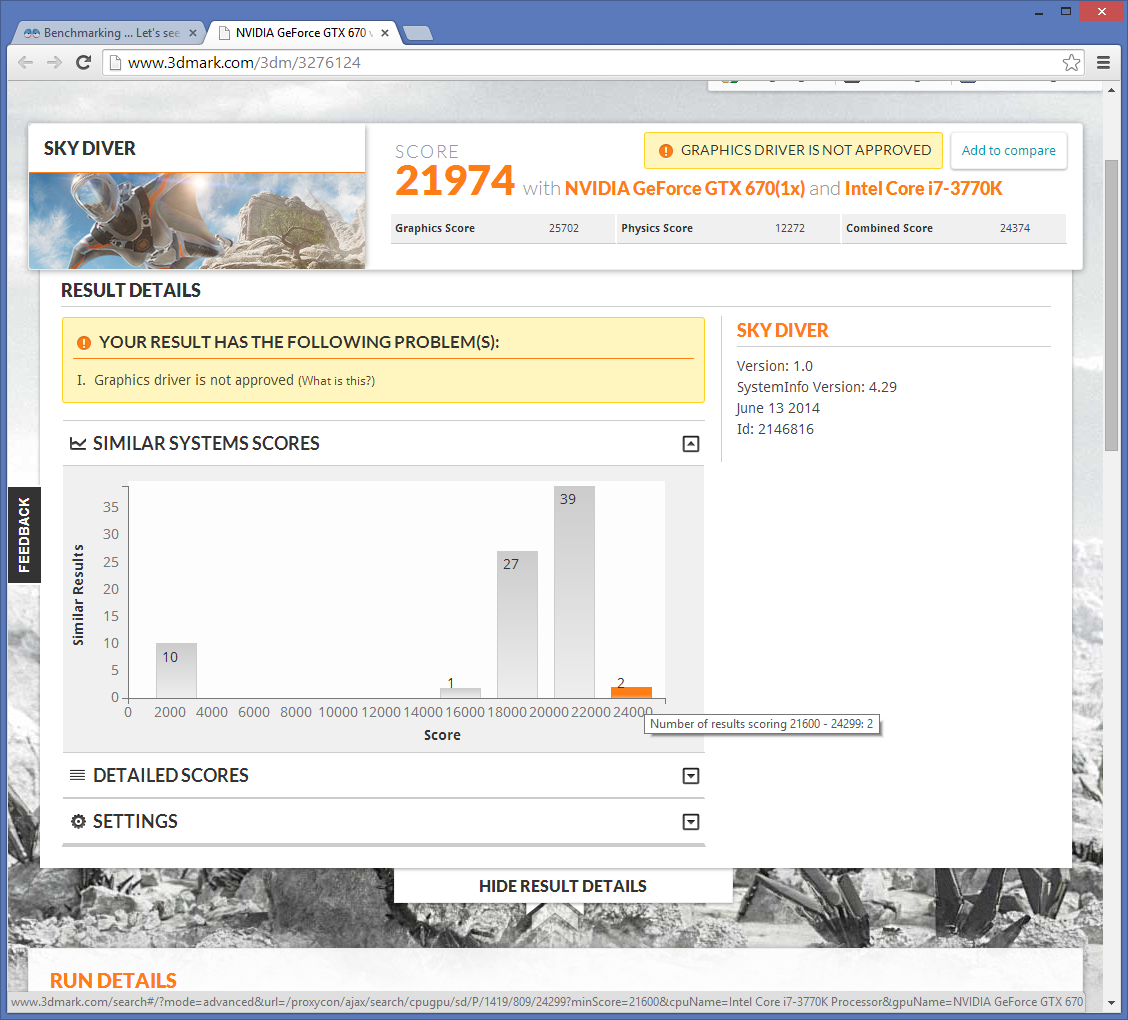
Task: Close the NVIDIA GeForce GTX 670 tab
Action: [385, 33]
